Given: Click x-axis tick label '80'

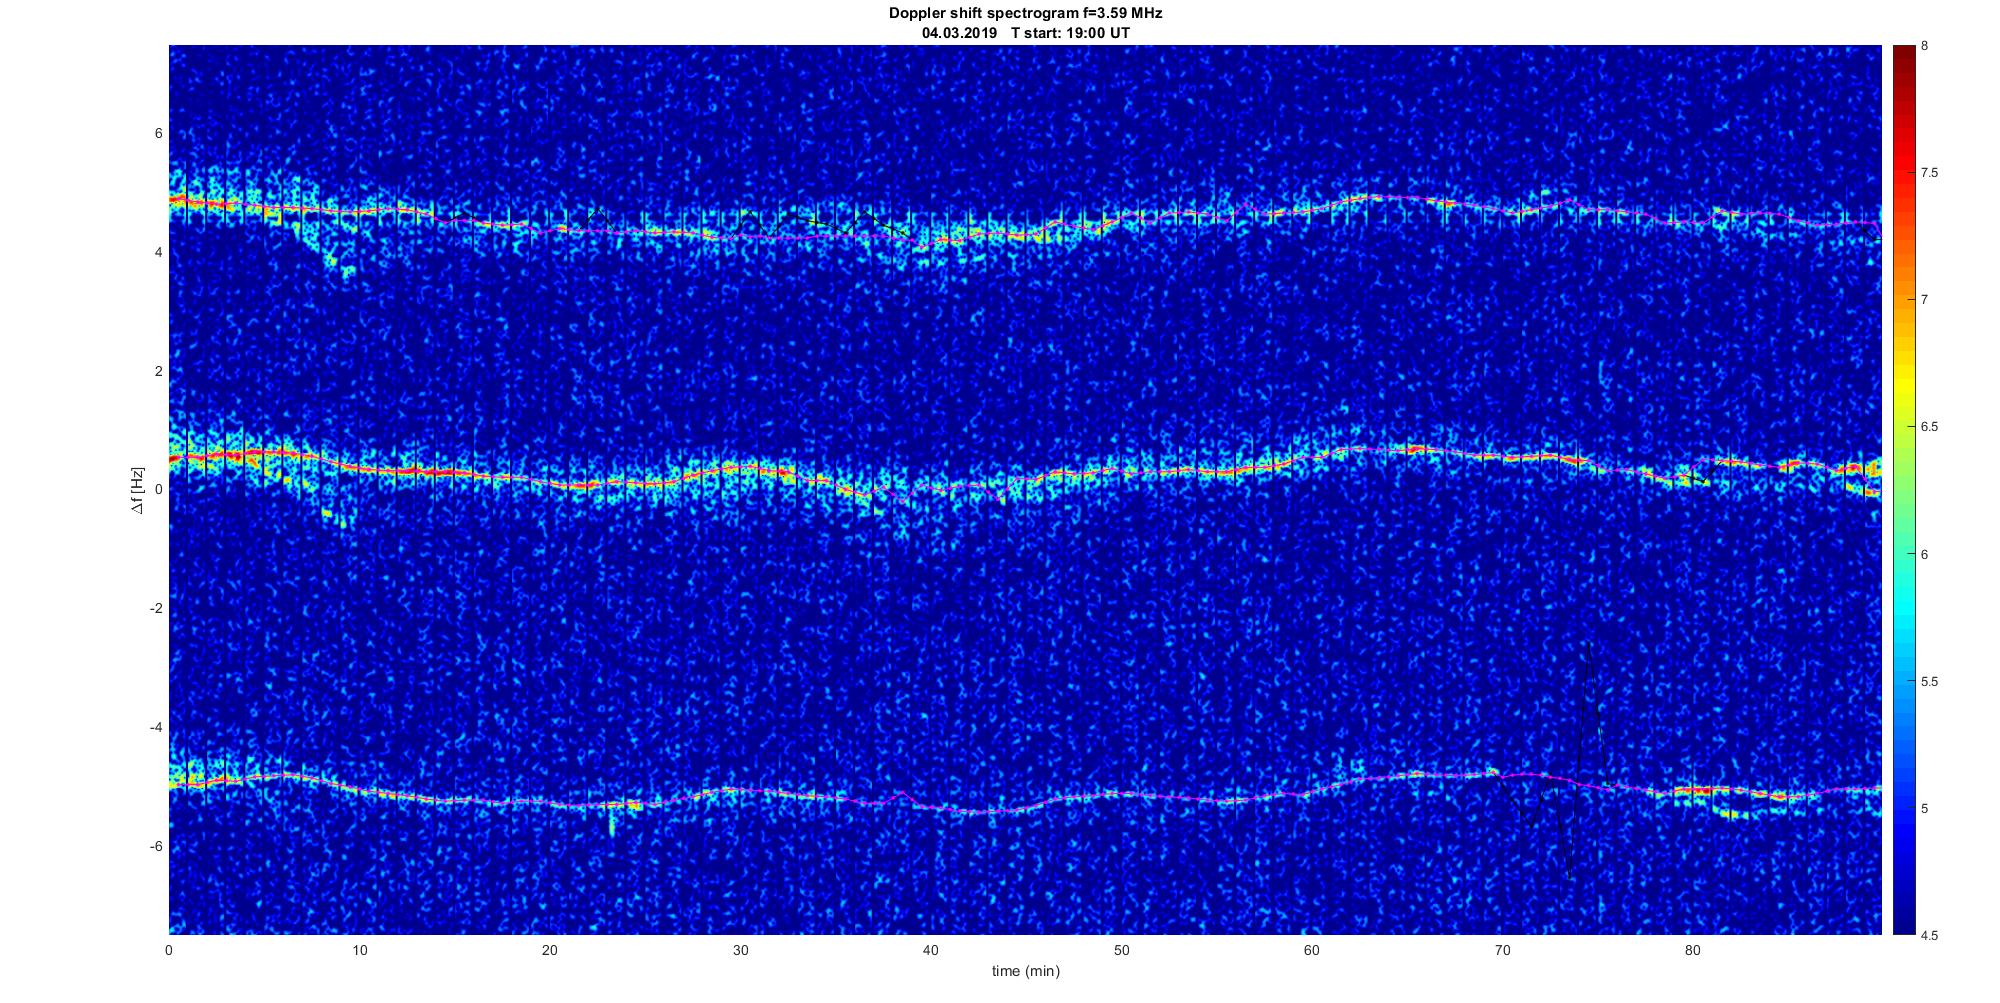Looking at the screenshot, I should [1692, 950].
